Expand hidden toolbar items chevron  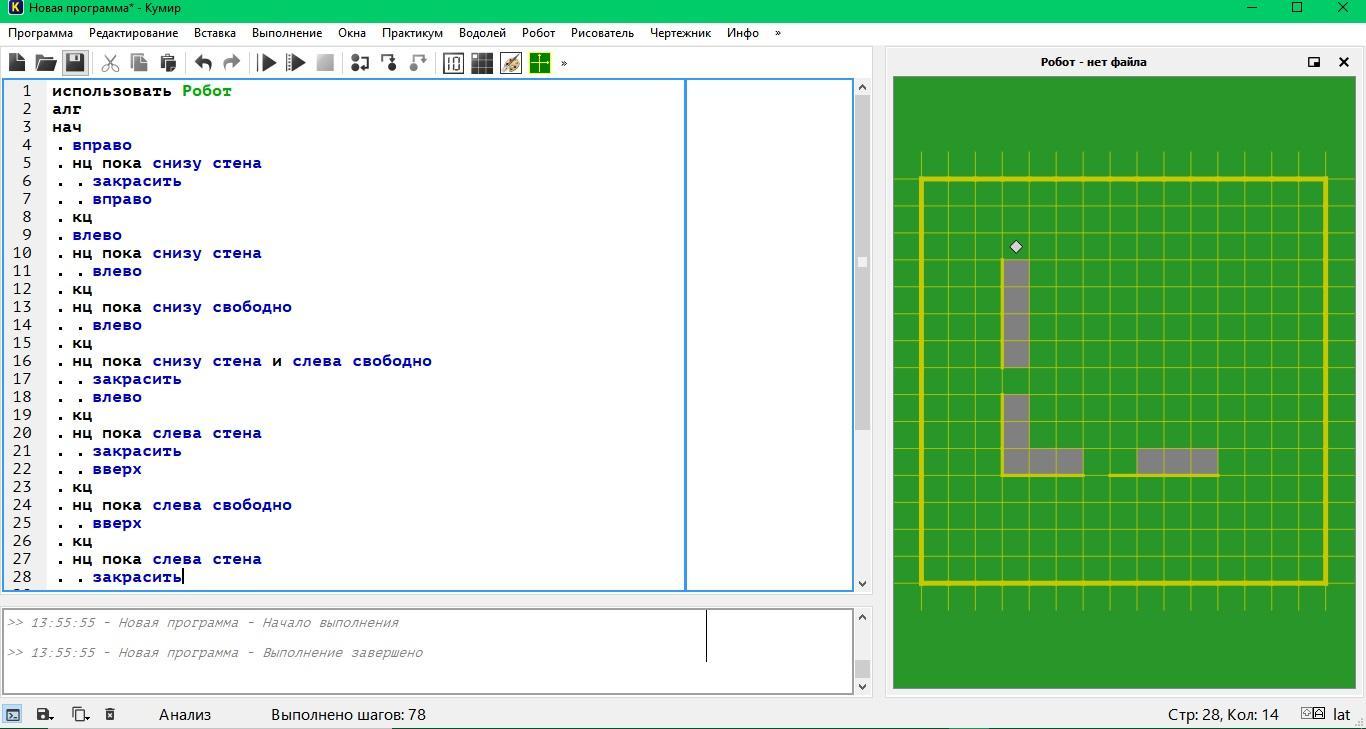[564, 63]
